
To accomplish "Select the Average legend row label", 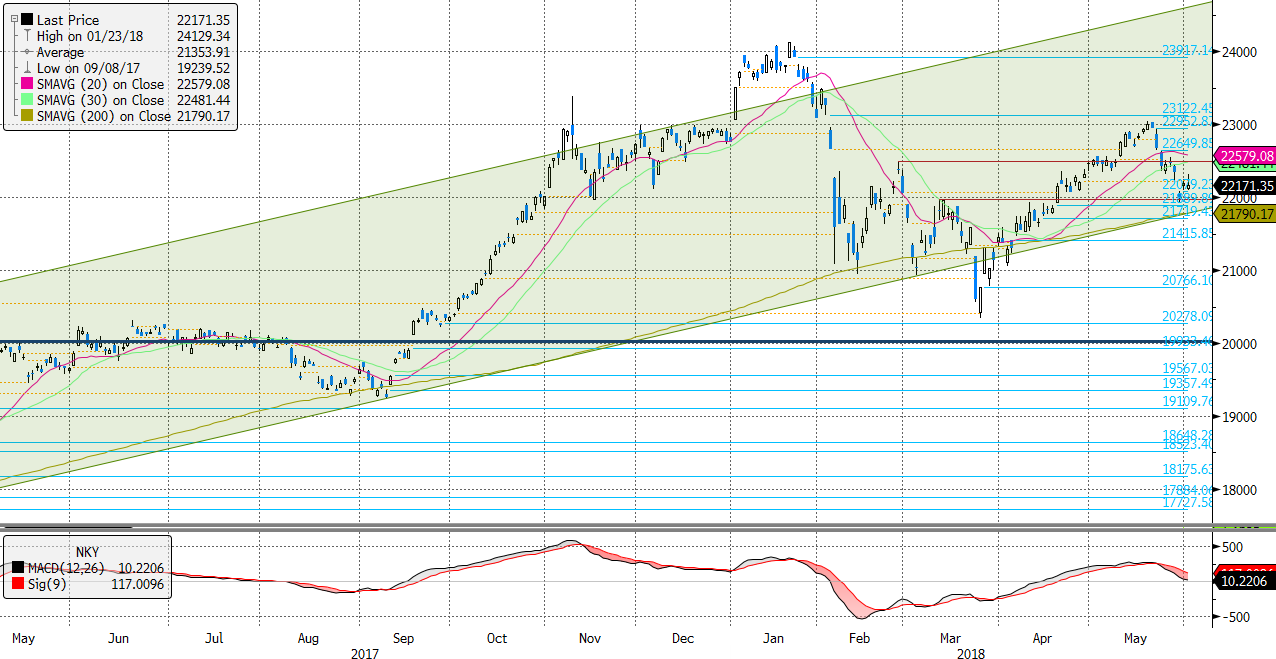I will click(62, 52).
